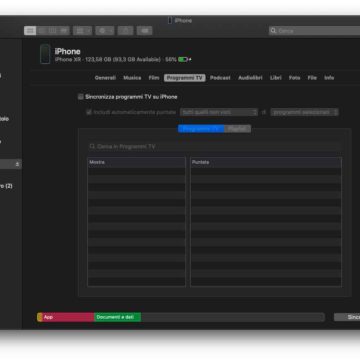360x360 pixels.
Task: Click the orange storage bar segment
Action: [x=39, y=317]
